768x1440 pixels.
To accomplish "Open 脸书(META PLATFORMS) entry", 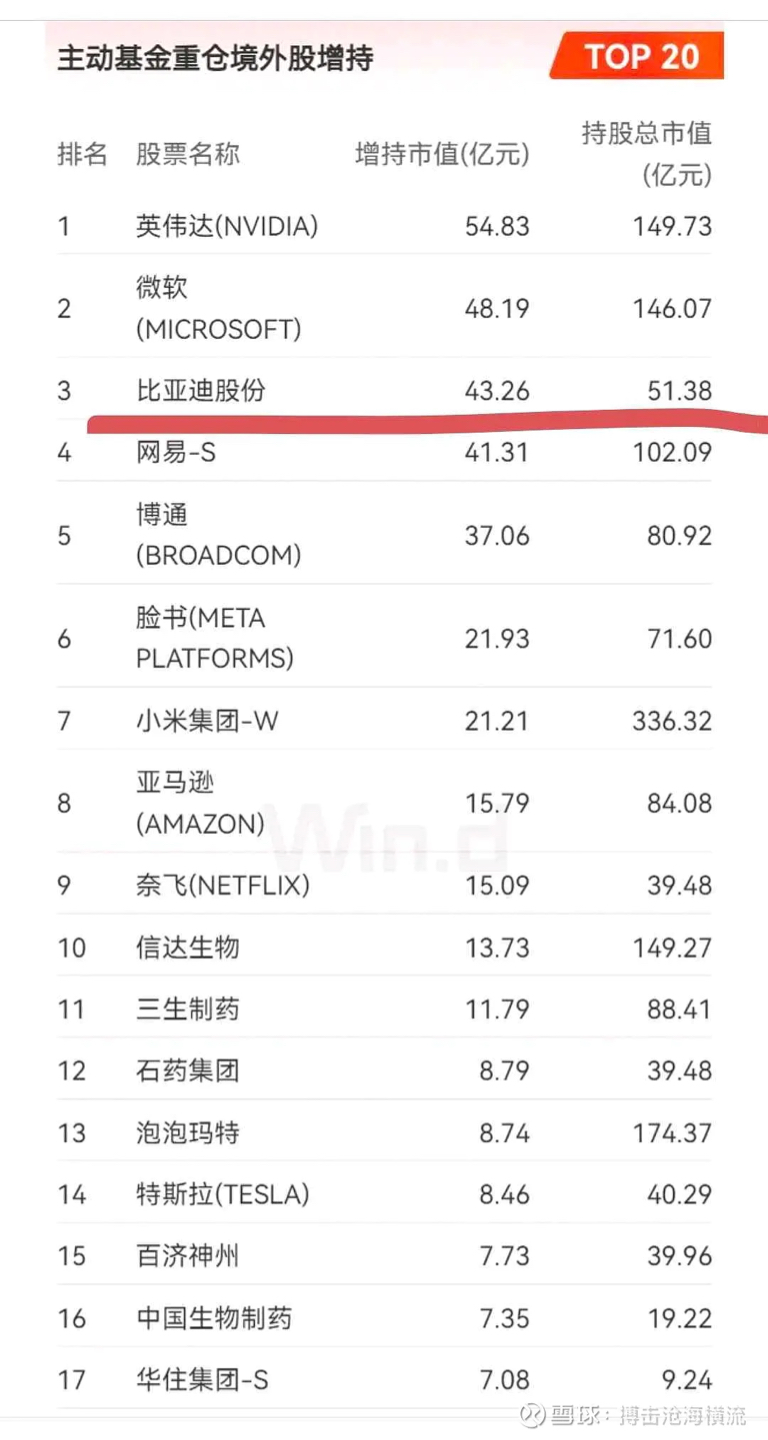I will coord(215,638).
